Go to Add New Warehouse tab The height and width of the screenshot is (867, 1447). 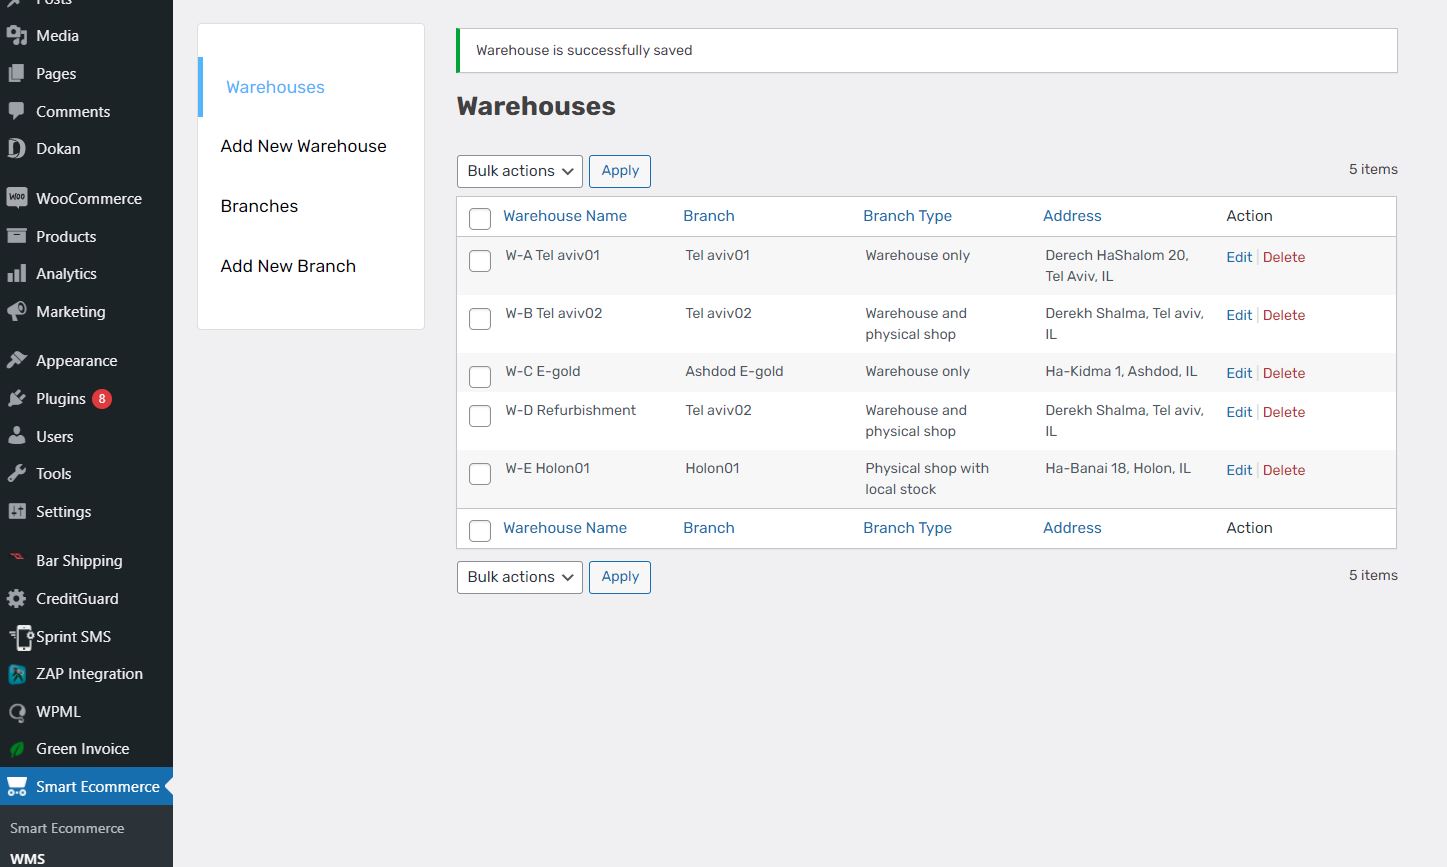click(x=303, y=146)
